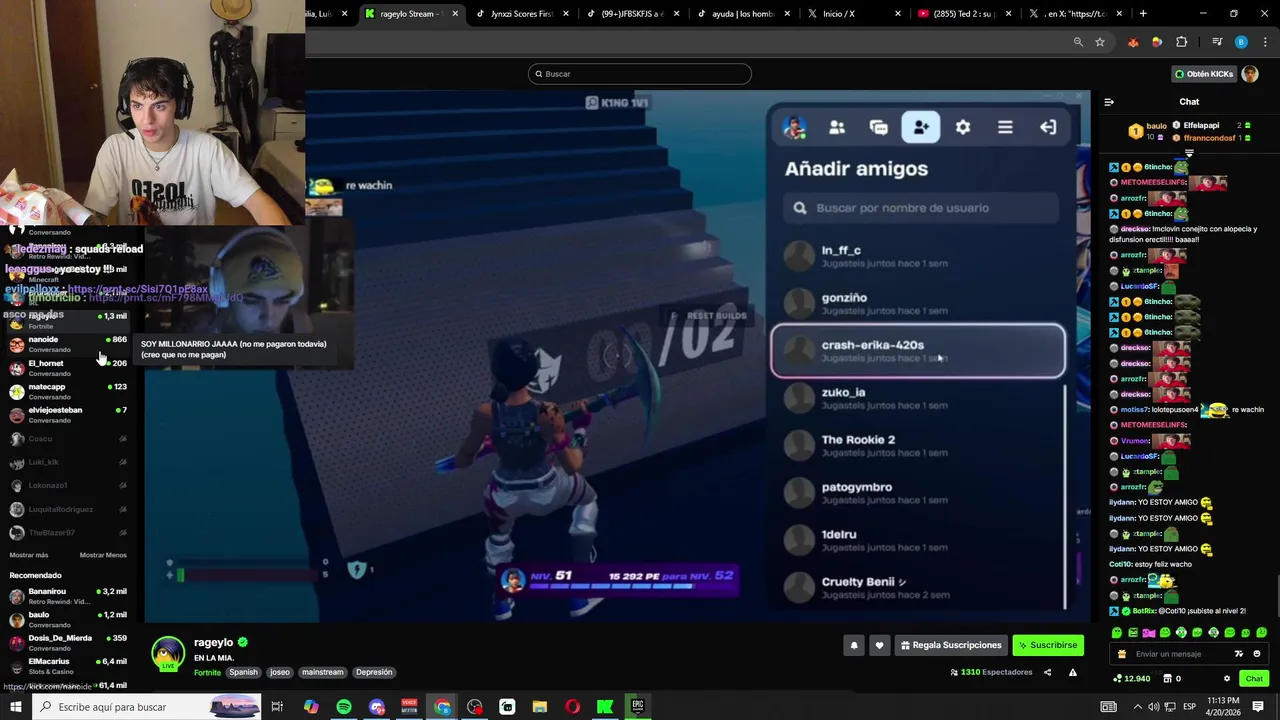Image resolution: width=1280 pixels, height=720 pixels.
Task: Open El_hornet channel in sidebar
Action: [68, 368]
